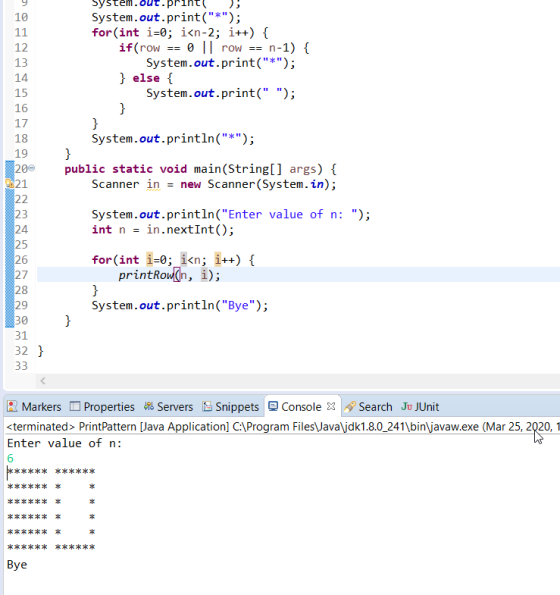Click the "Enter value of n: " string literal
The width and height of the screenshot is (560, 595).
point(289,214)
